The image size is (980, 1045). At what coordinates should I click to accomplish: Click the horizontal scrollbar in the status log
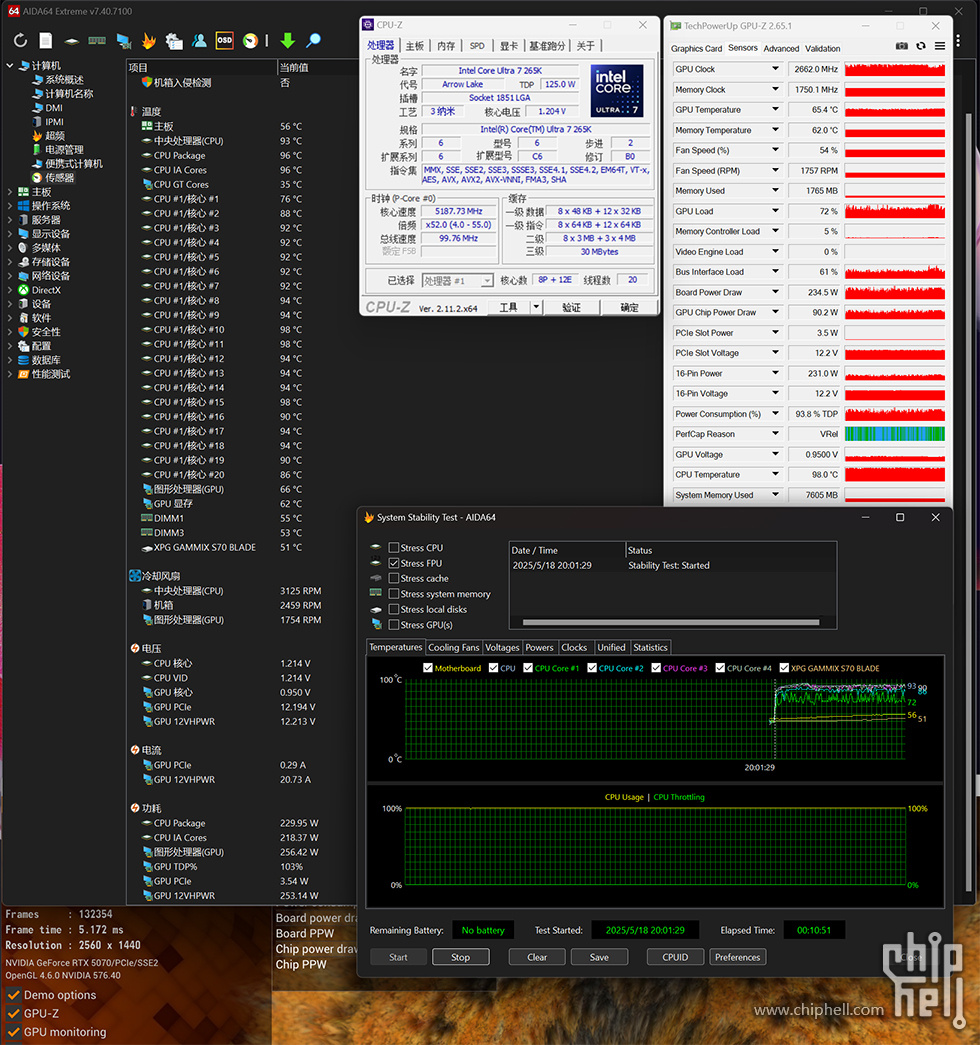click(x=671, y=622)
